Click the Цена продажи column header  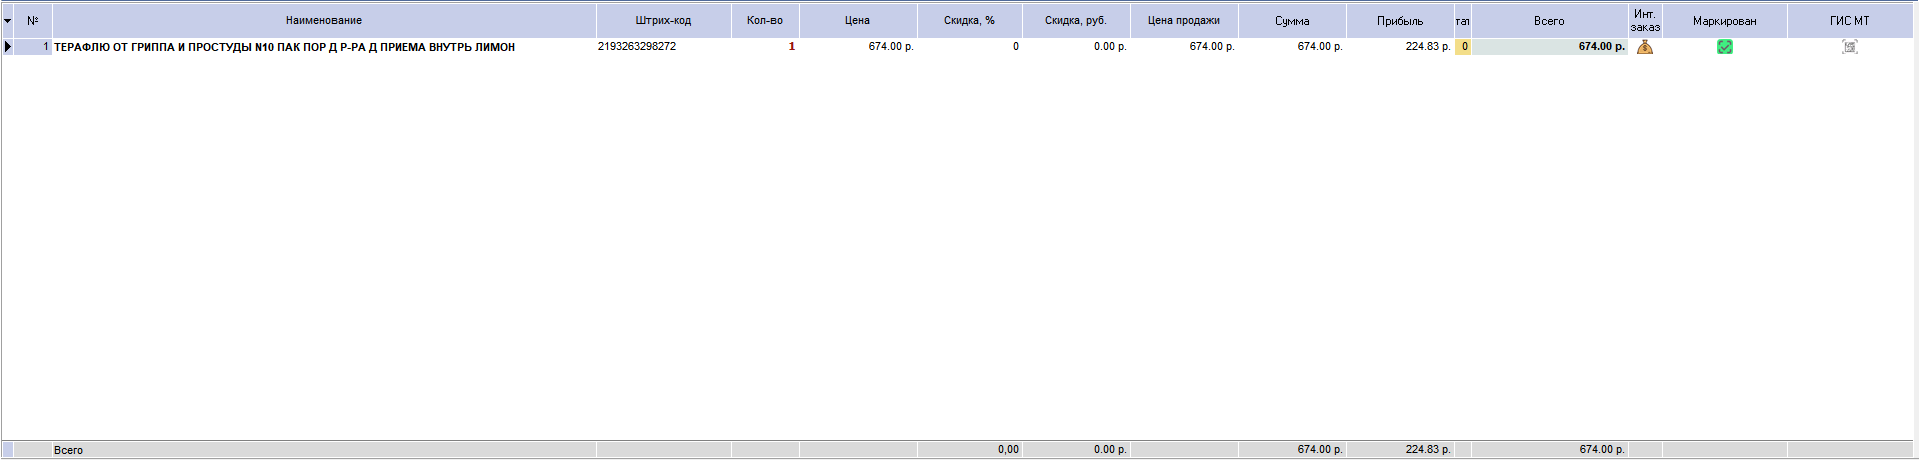(x=1184, y=21)
